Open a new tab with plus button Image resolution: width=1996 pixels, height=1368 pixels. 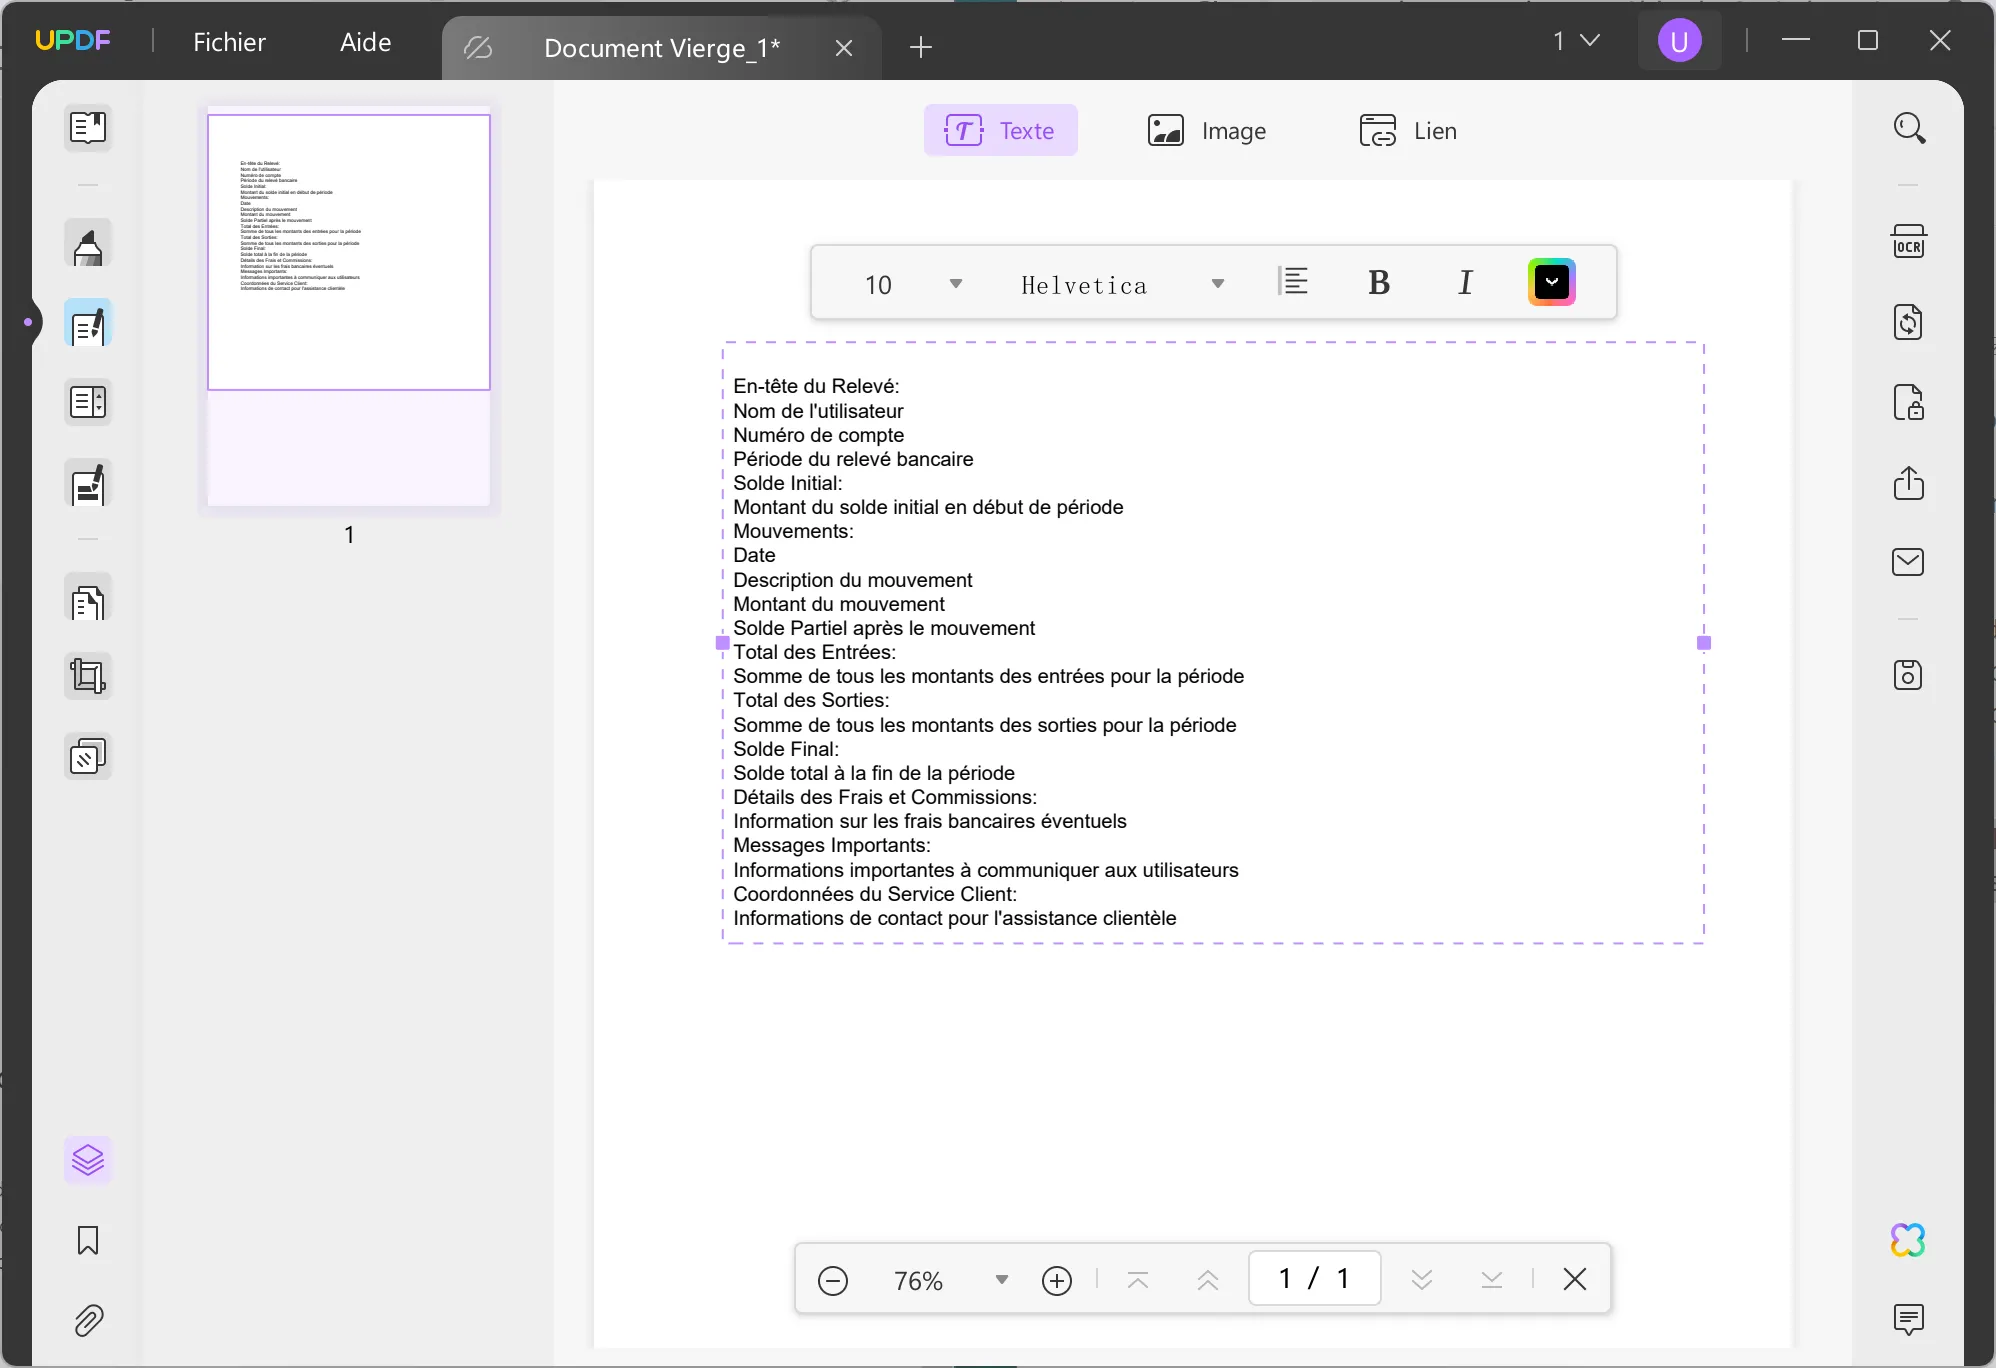921,47
